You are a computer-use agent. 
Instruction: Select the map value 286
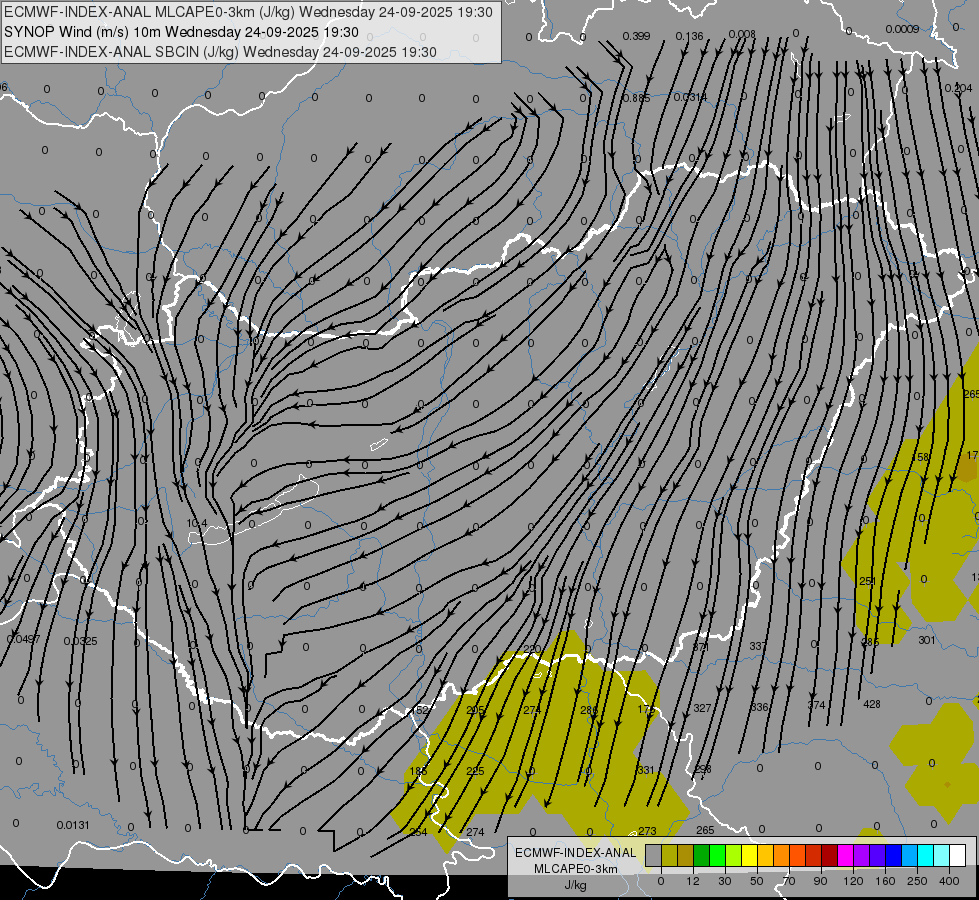coord(589,710)
